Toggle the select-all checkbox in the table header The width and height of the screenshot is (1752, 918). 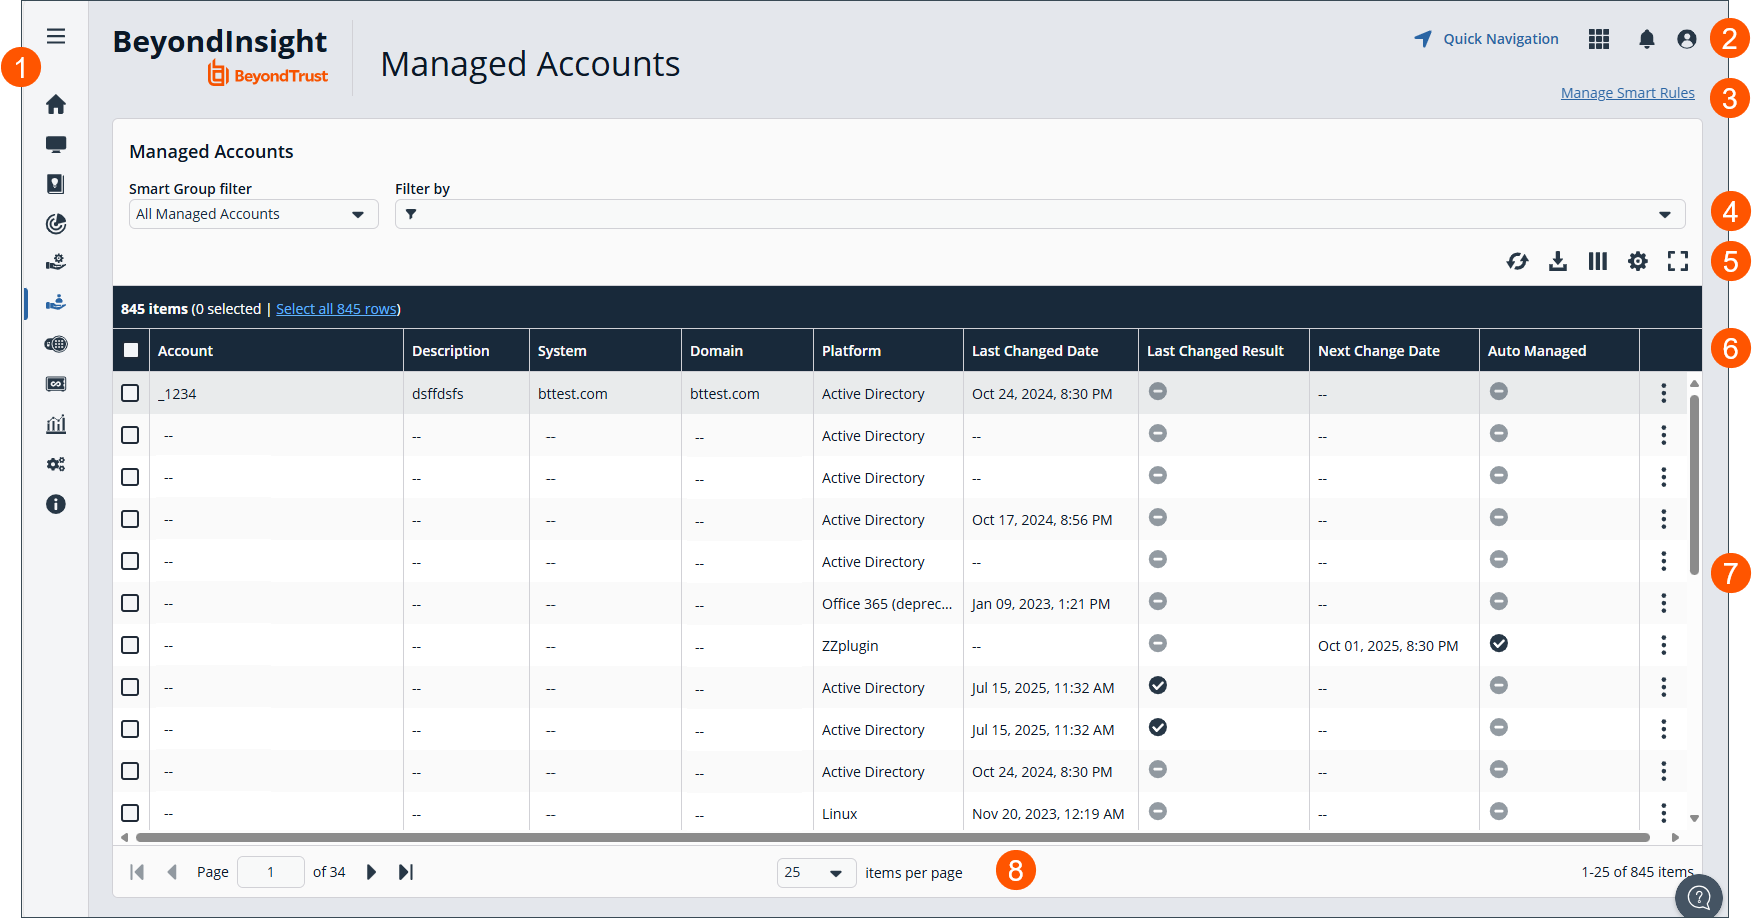coord(131,350)
